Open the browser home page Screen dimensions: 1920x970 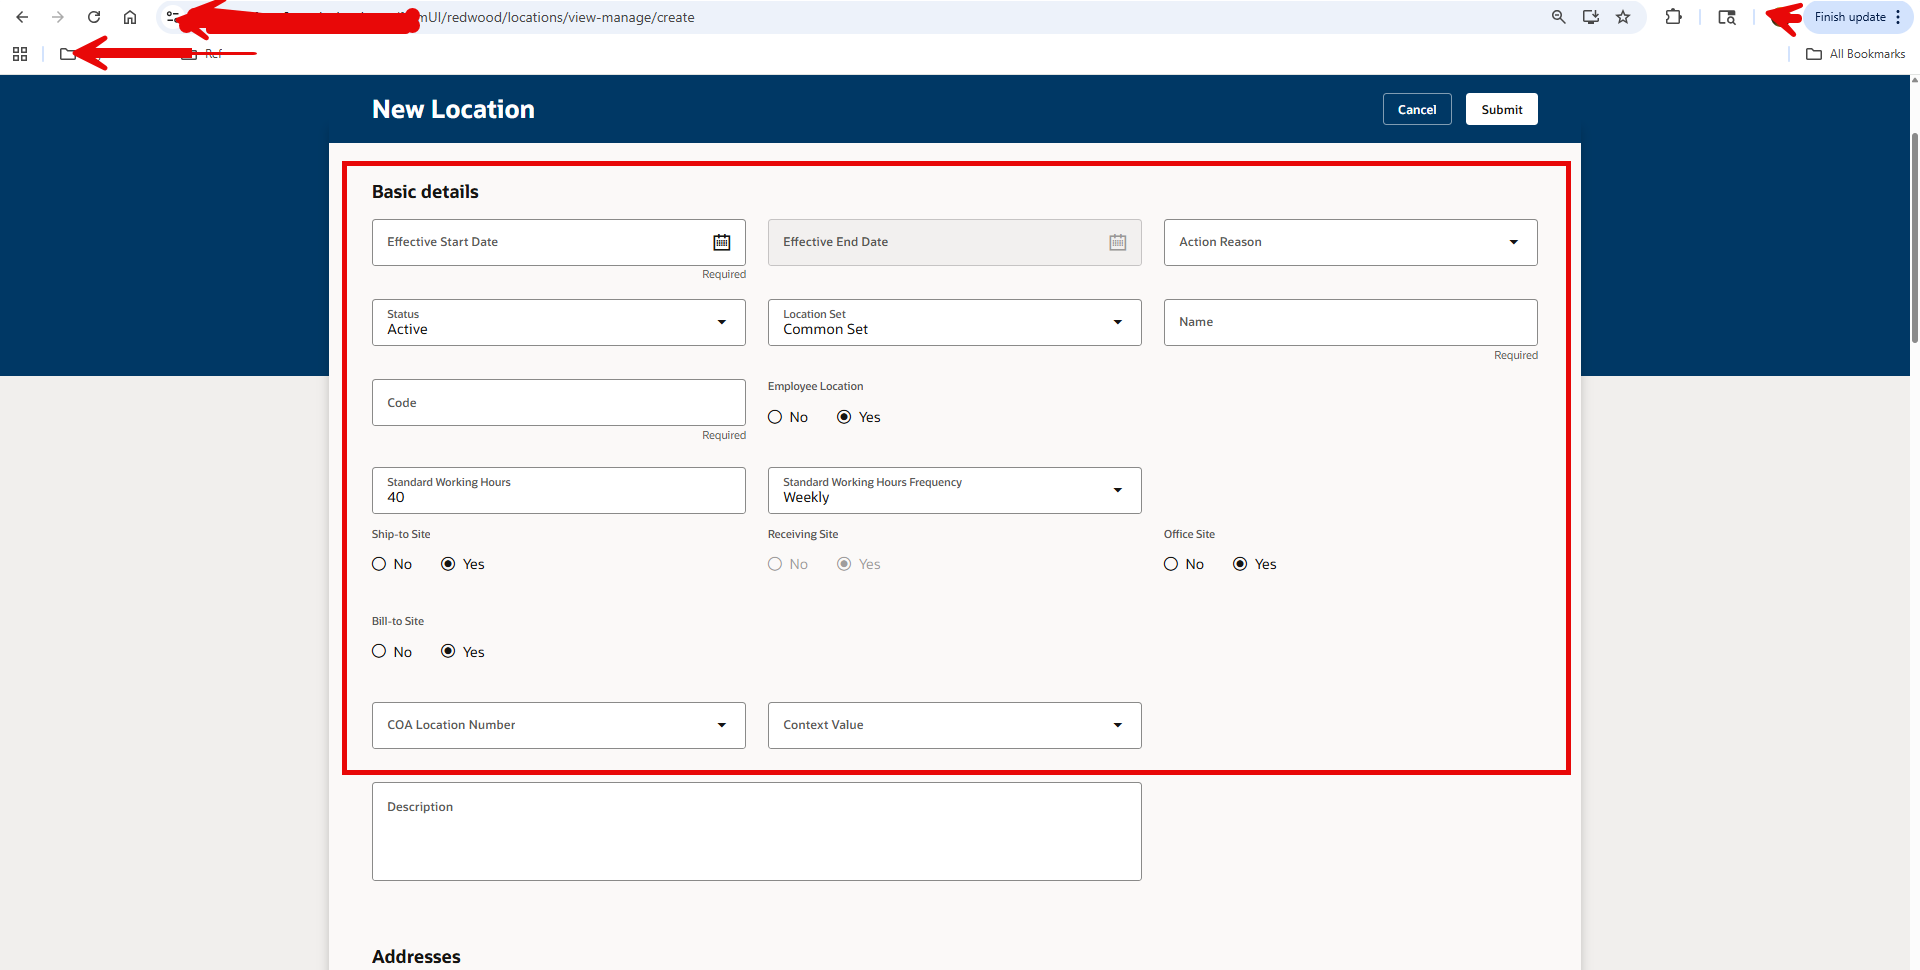click(x=130, y=17)
